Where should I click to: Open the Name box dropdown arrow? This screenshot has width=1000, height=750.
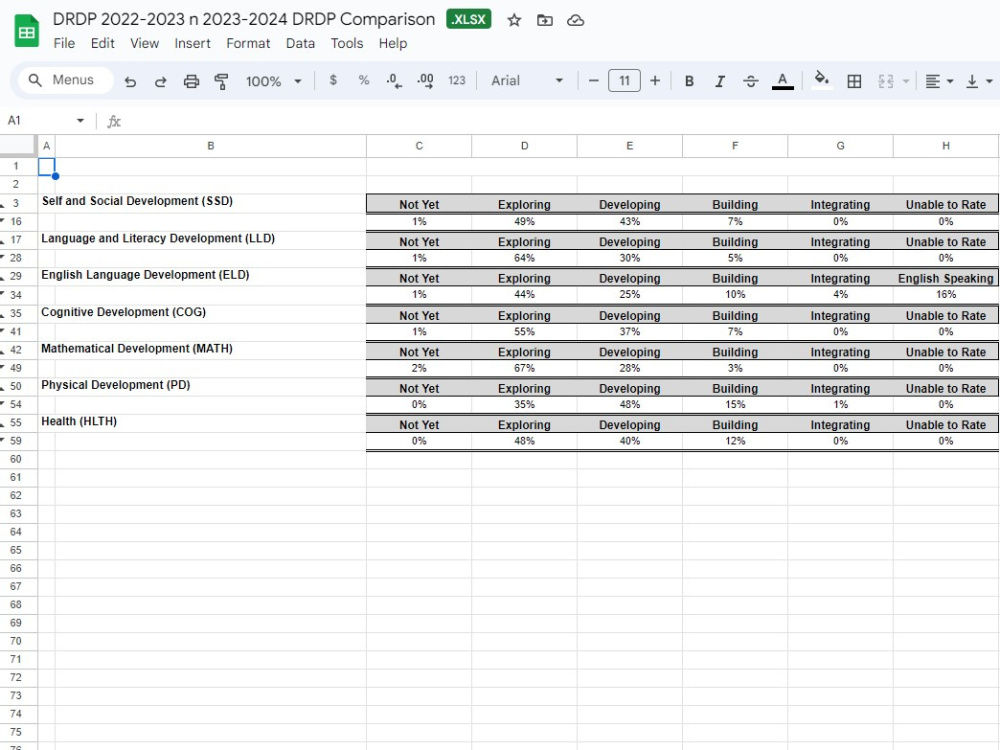pyautogui.click(x=80, y=121)
